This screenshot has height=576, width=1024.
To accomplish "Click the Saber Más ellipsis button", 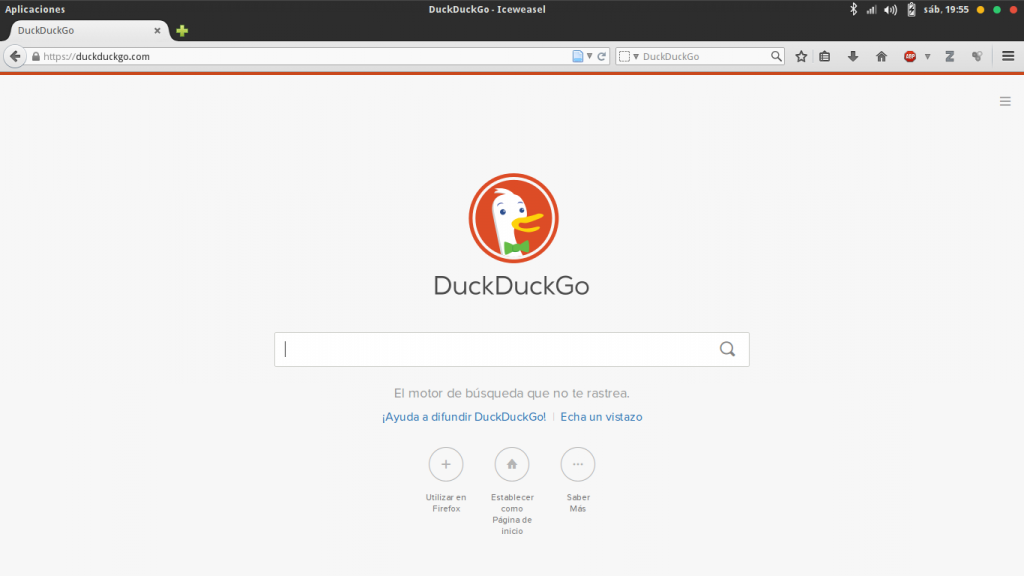I will [577, 464].
